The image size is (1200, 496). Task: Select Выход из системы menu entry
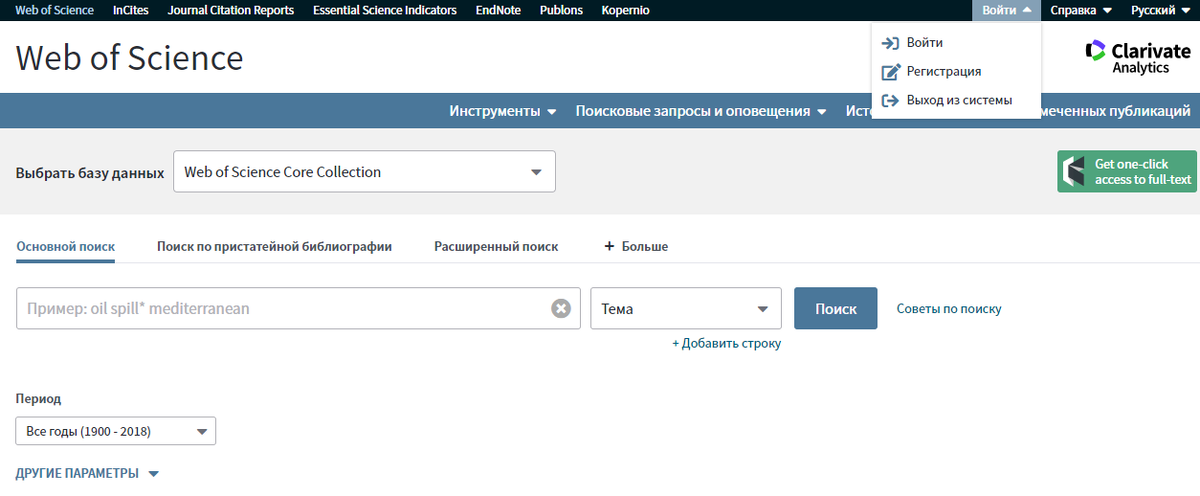pos(959,100)
